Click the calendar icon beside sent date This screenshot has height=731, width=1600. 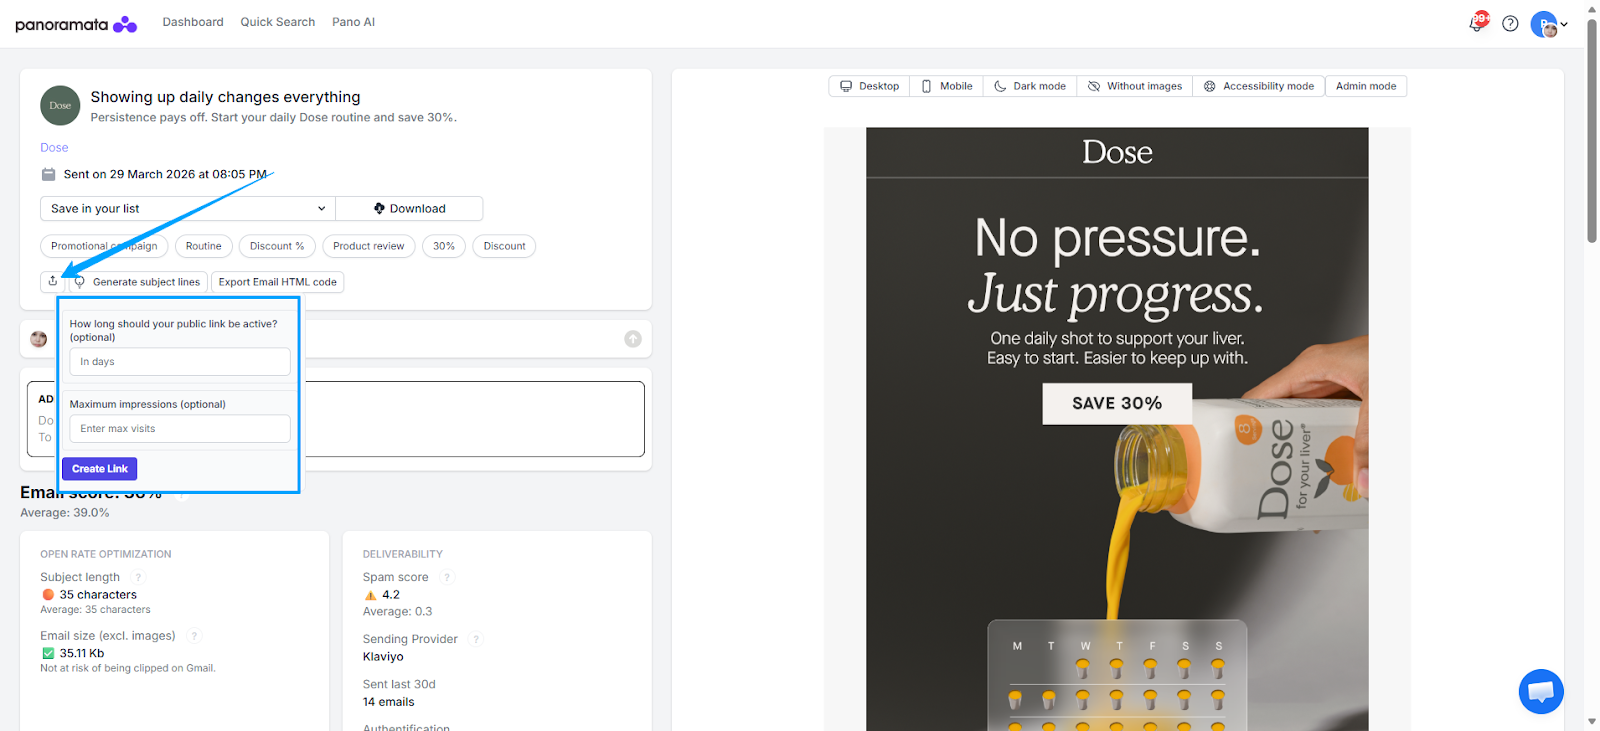(x=48, y=174)
